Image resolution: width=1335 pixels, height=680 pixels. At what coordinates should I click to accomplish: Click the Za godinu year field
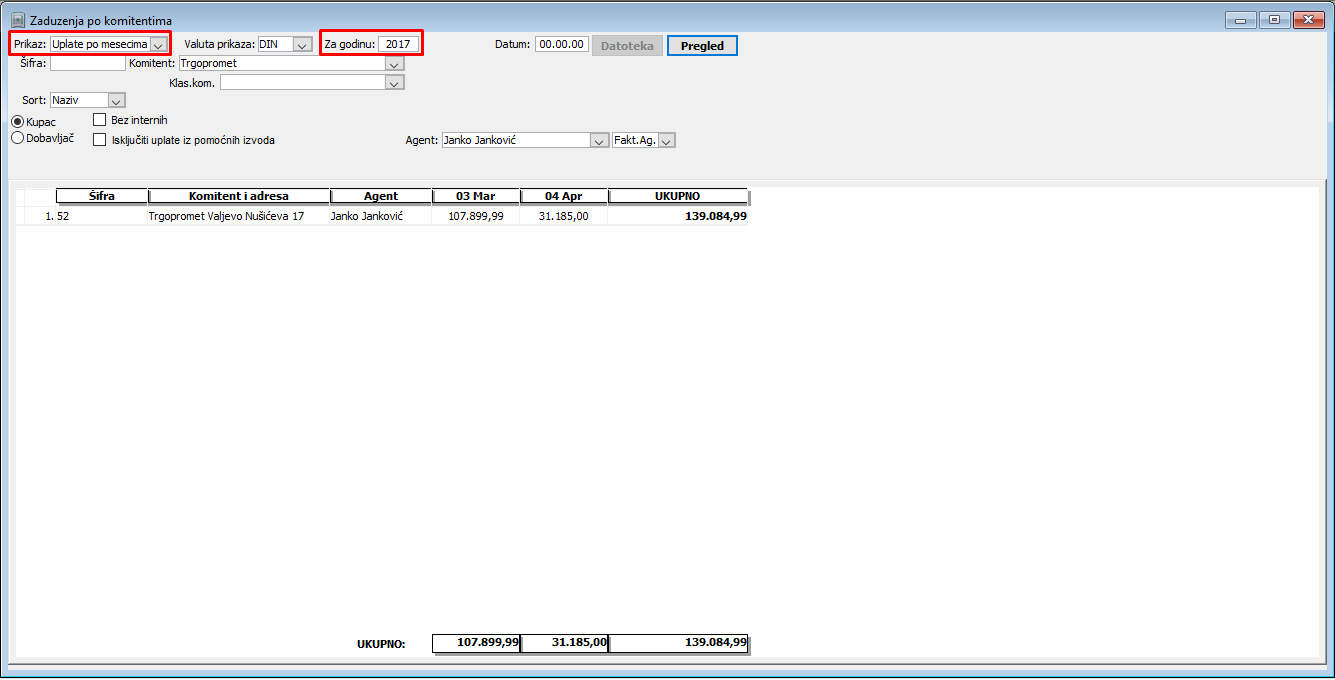click(398, 45)
